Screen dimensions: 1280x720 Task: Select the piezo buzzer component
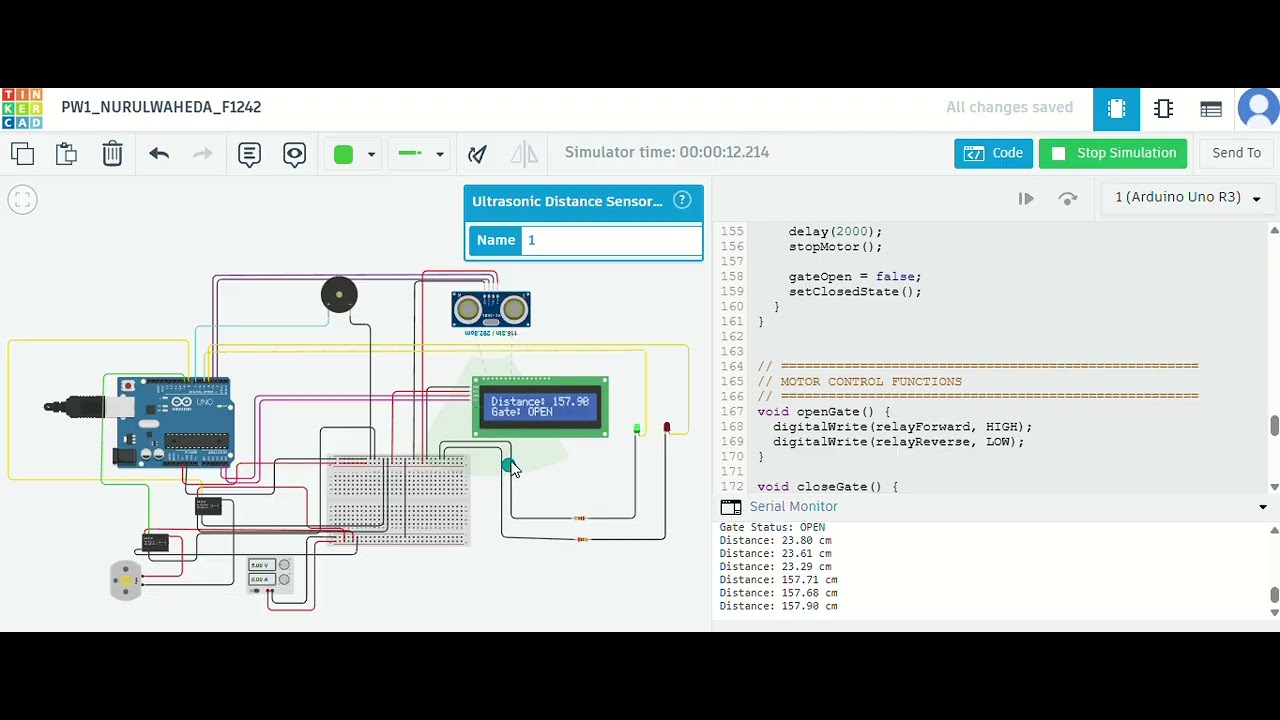point(339,295)
